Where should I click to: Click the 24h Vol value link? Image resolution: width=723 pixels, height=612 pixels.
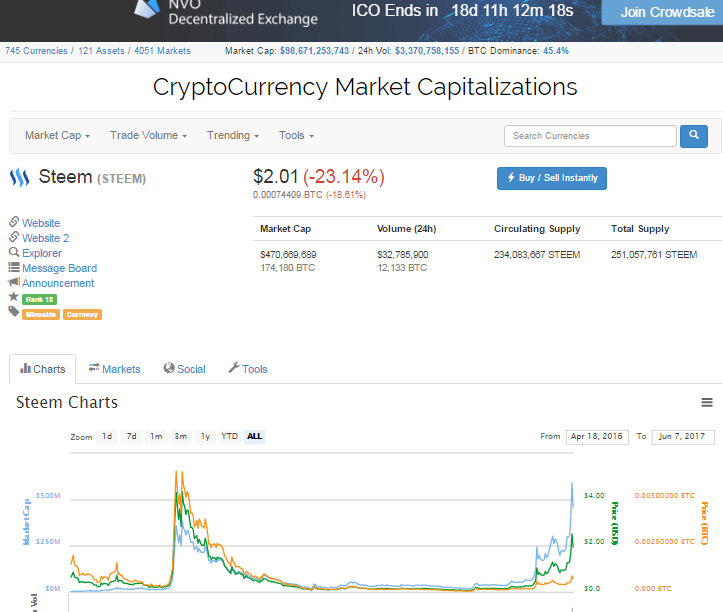tap(427, 51)
